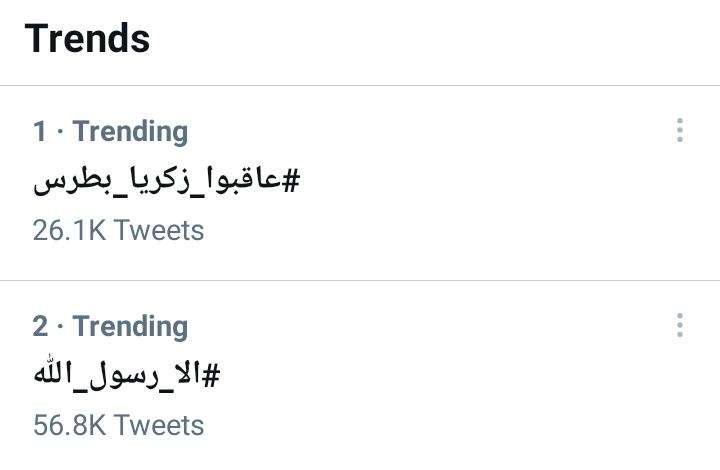Show options for the rank 2 trending item
Screen dimensions: 720x470
point(680,325)
